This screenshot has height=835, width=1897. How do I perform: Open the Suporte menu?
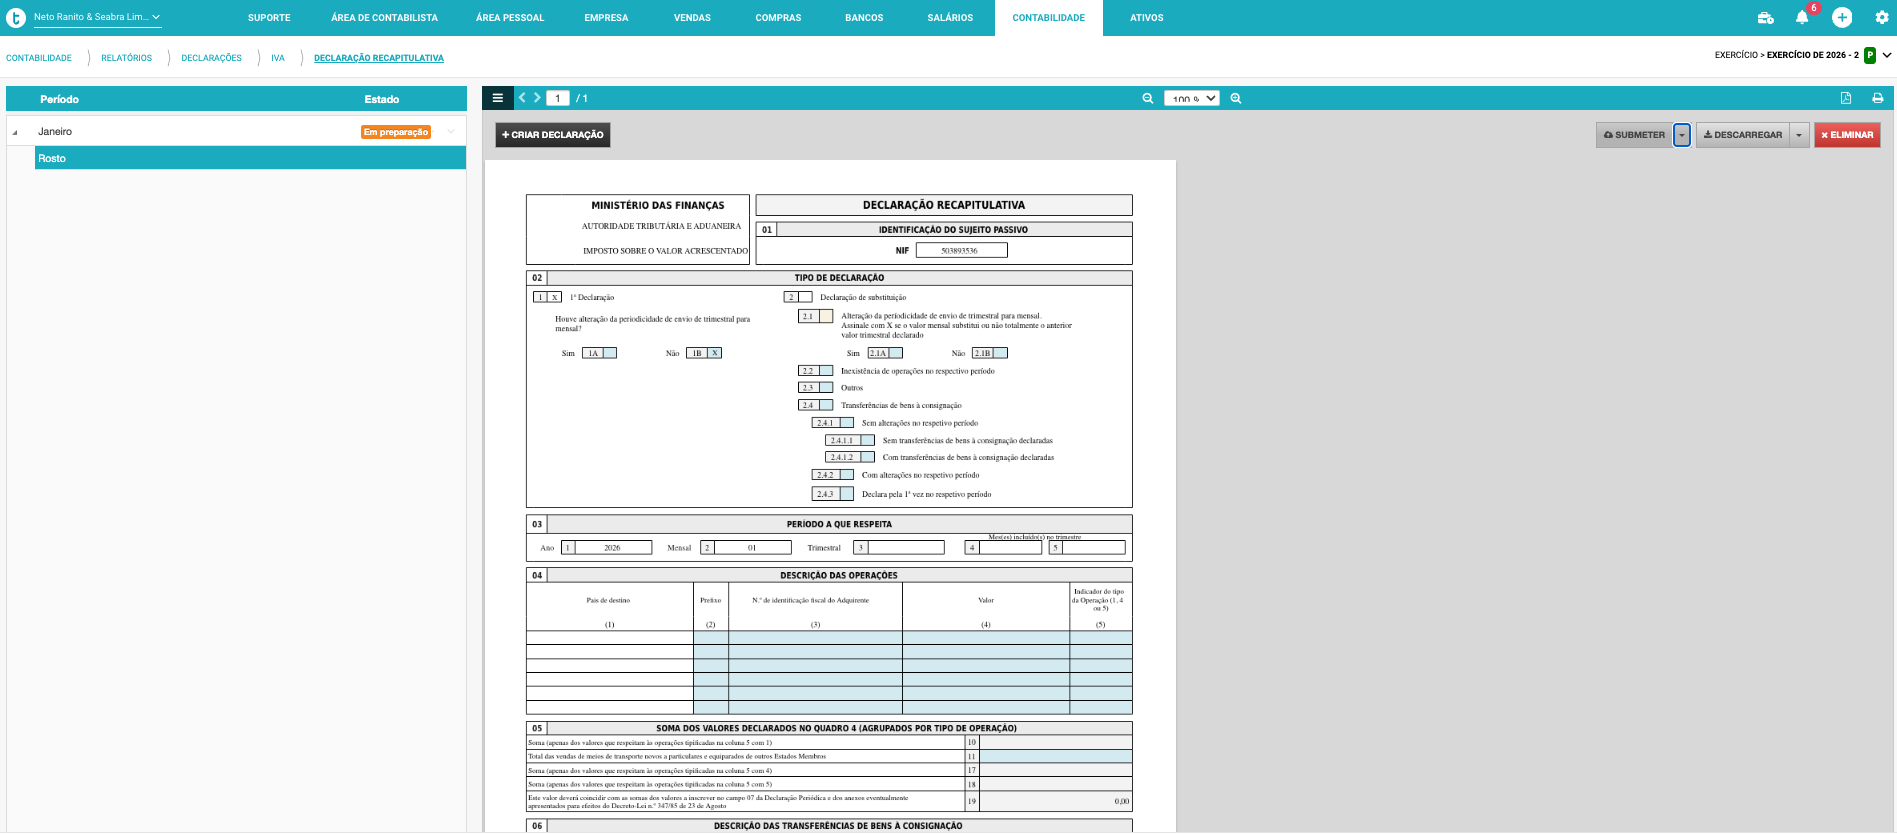[x=269, y=18]
